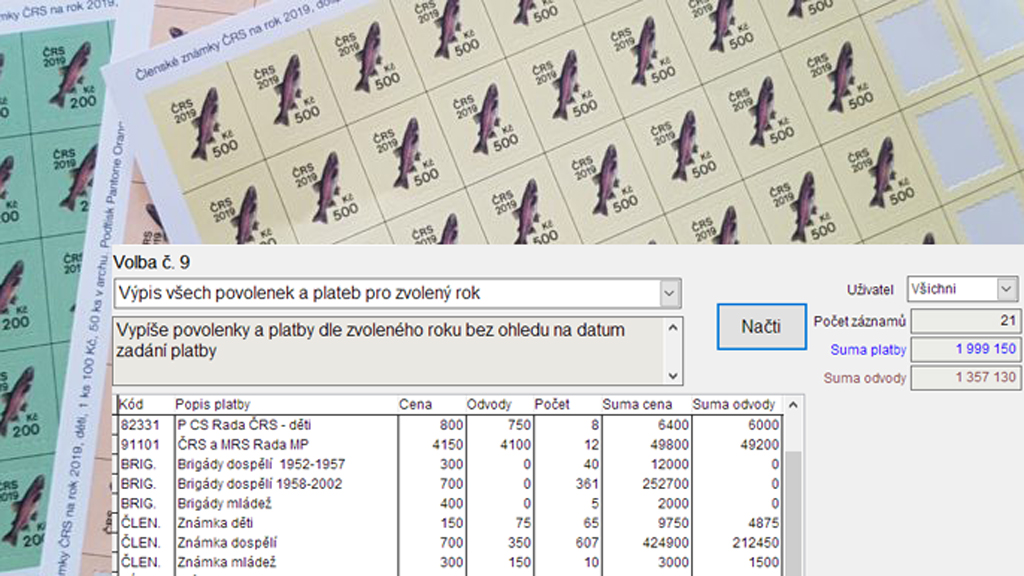
Task: Expand the Uživatel Všichni combo box
Action: coord(1006,289)
